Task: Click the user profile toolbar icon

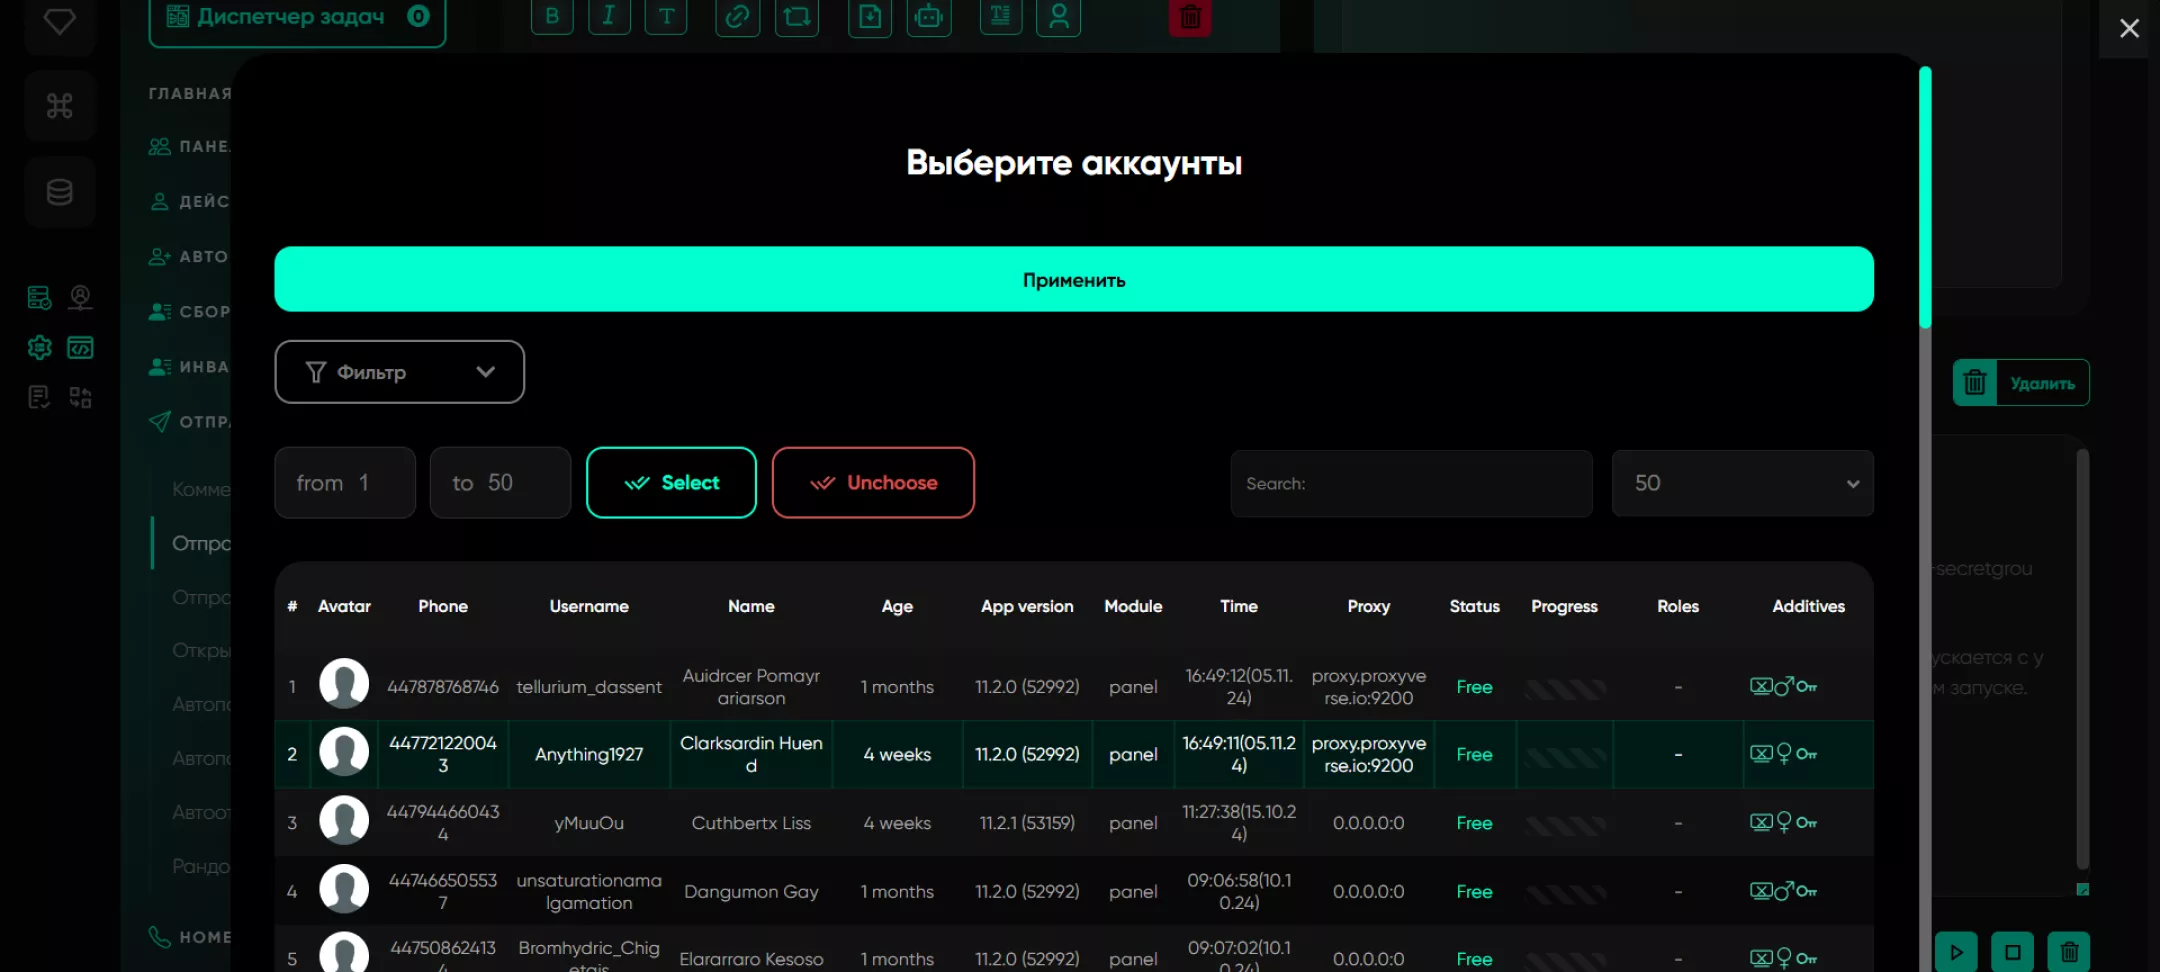Action: click(x=1059, y=16)
